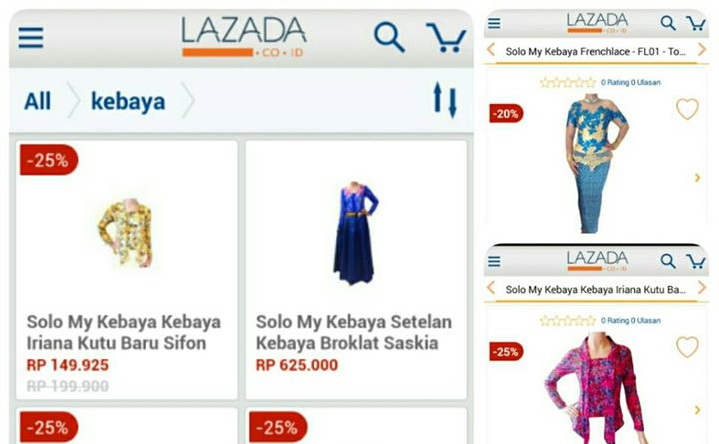The image size is (719, 444).
Task: Open Solo My Kebaya Setelan Broklat Saskia title
Action: pyautogui.click(x=354, y=333)
